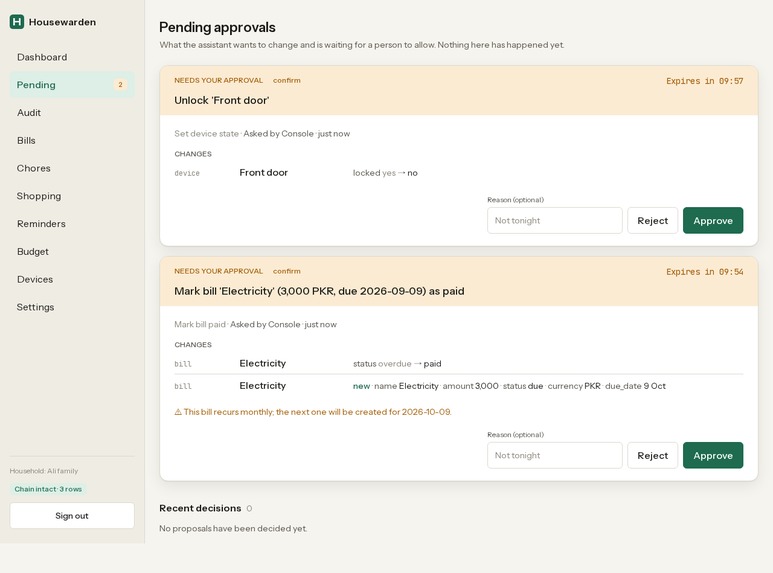Navigate to Chores
773x573 pixels.
(72, 168)
